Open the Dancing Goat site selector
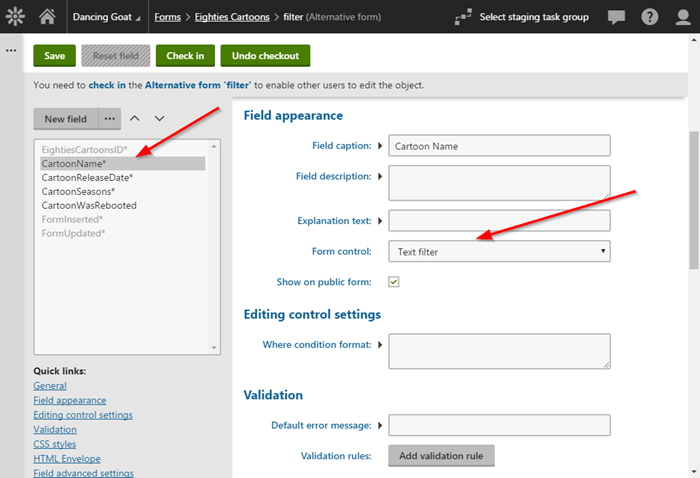This screenshot has height=478, width=700. coord(107,17)
